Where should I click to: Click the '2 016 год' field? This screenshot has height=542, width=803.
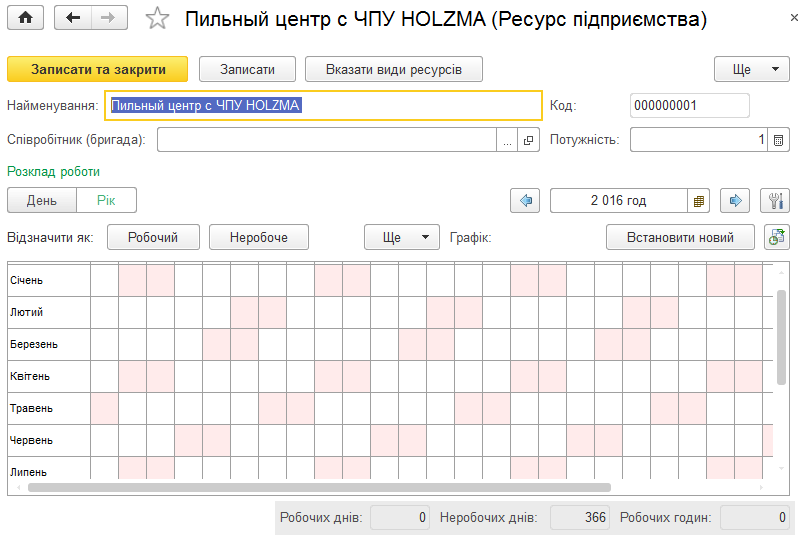point(619,200)
